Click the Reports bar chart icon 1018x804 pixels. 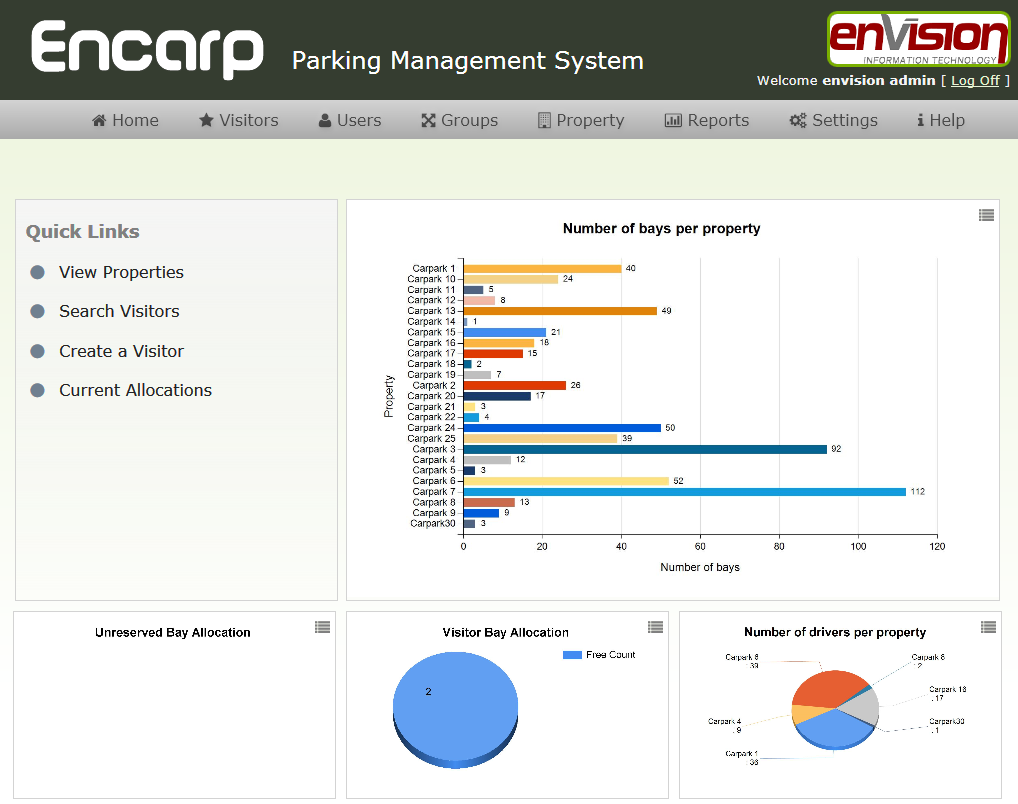point(673,121)
